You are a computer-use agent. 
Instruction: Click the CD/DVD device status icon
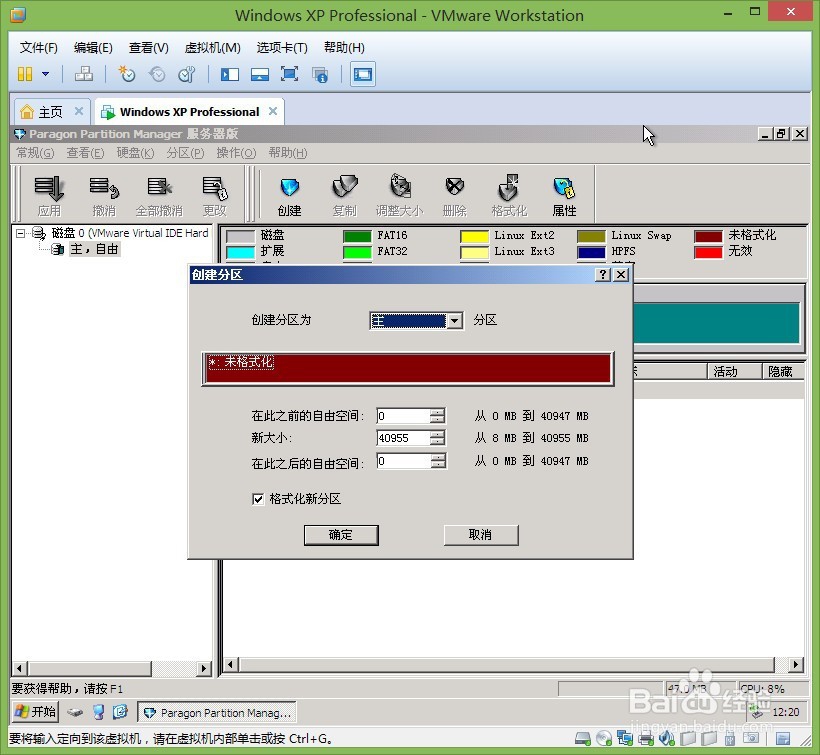click(x=604, y=739)
